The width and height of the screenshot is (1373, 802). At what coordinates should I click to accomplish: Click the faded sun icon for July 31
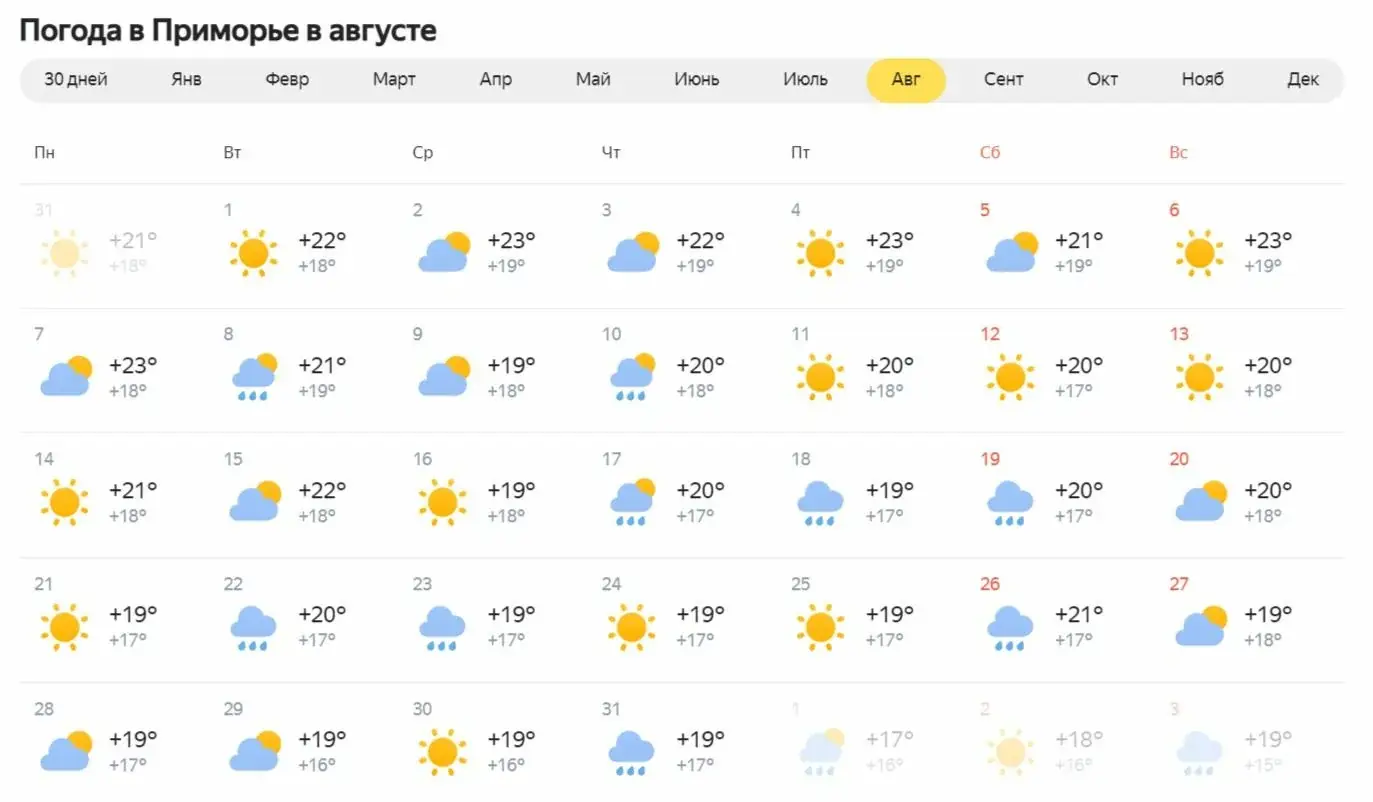click(65, 253)
